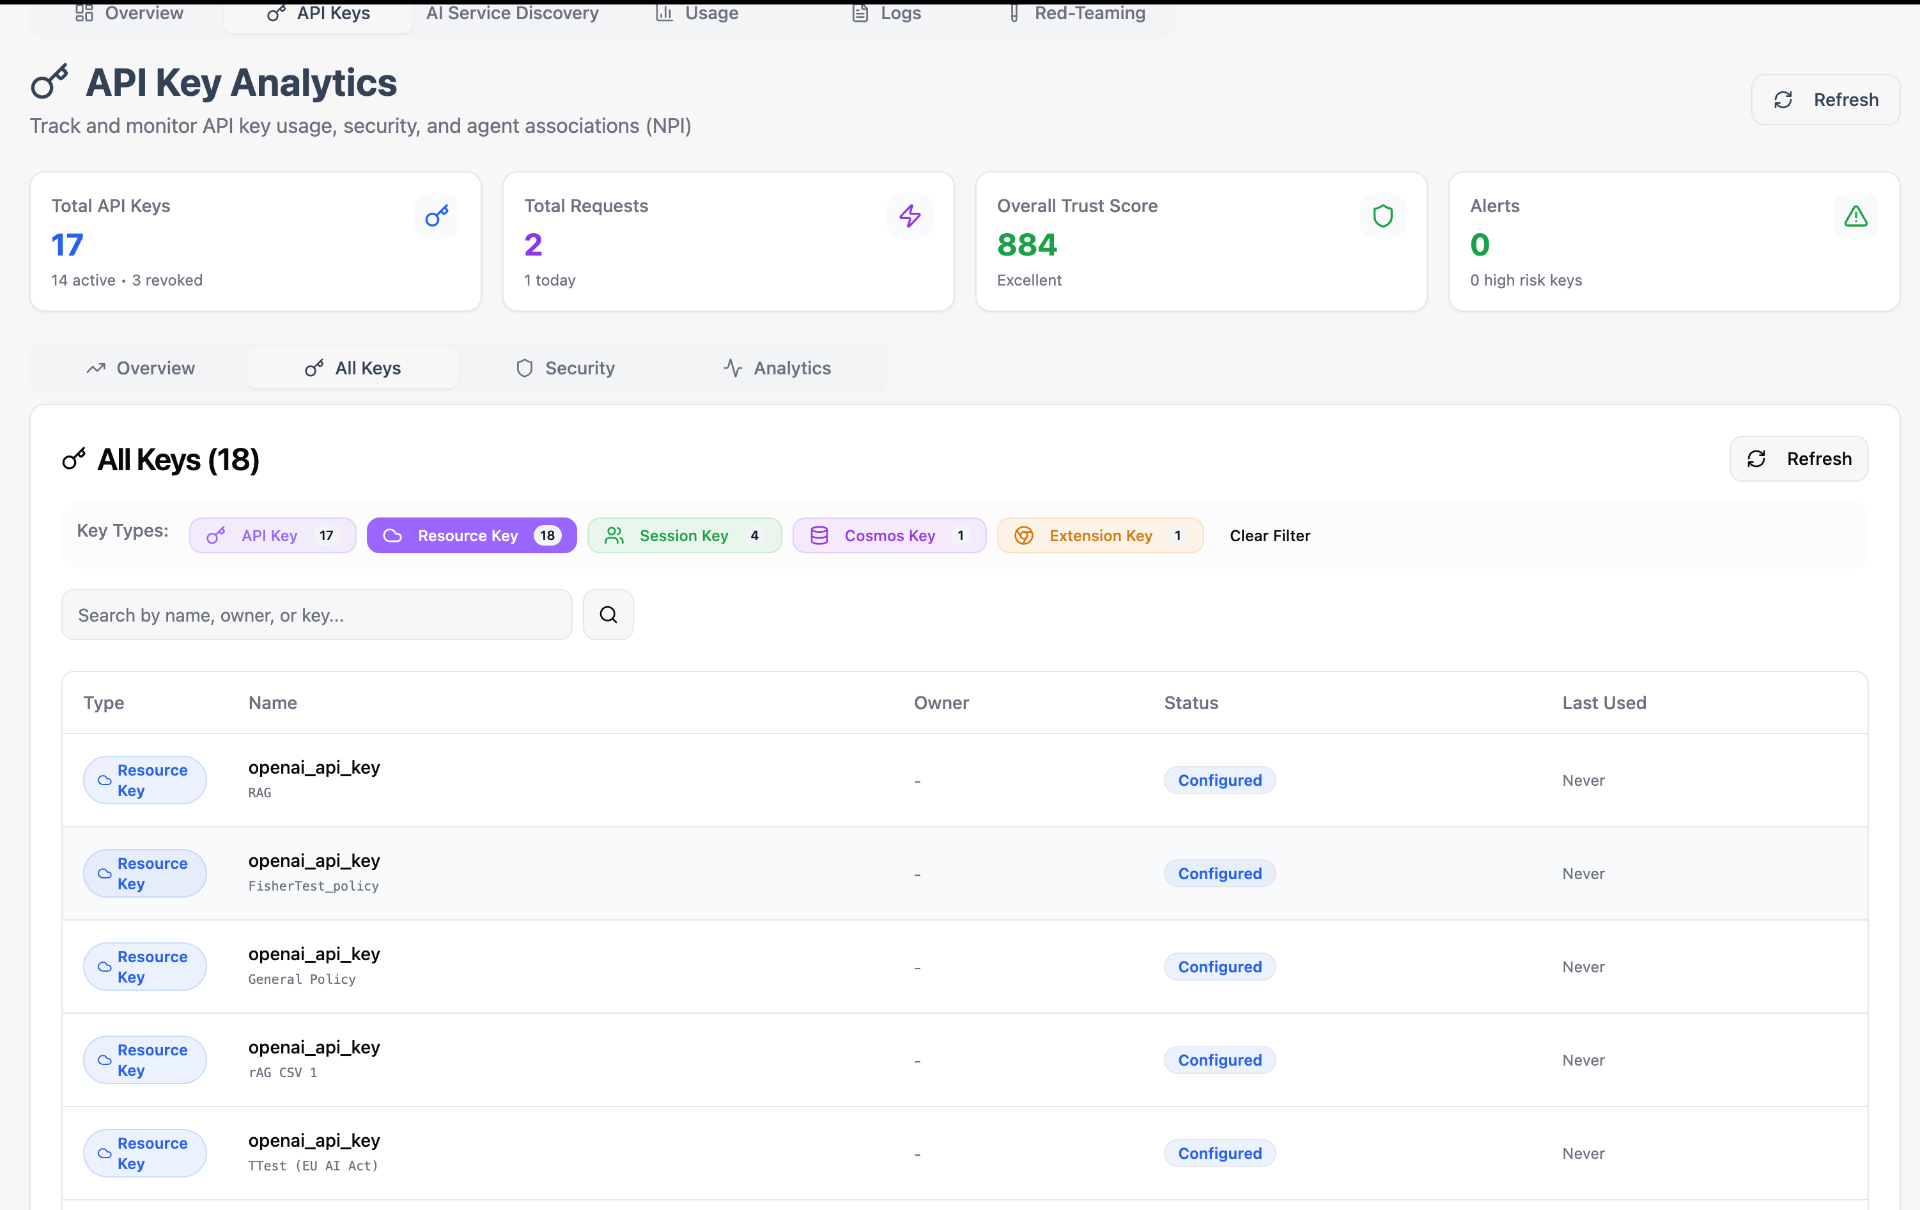Switch to the Usage tab

click(697, 14)
